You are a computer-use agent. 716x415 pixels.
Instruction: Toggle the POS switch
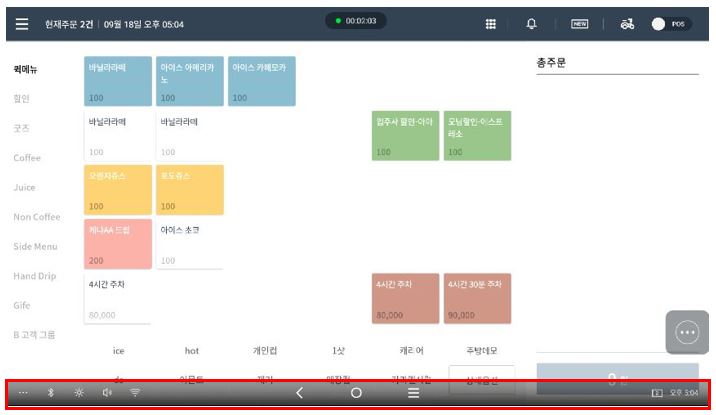pos(671,24)
